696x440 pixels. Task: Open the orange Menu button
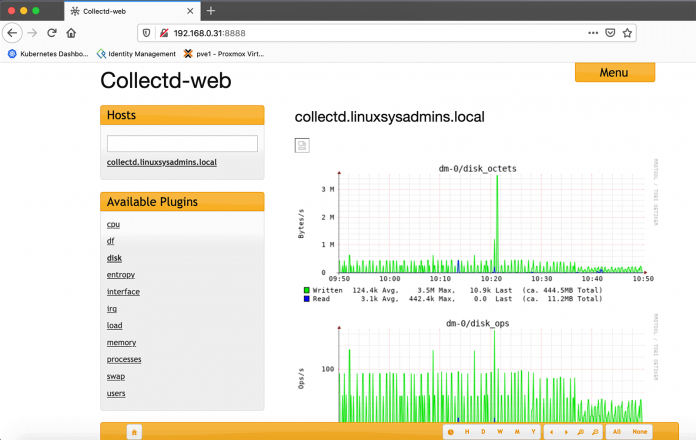(x=615, y=72)
